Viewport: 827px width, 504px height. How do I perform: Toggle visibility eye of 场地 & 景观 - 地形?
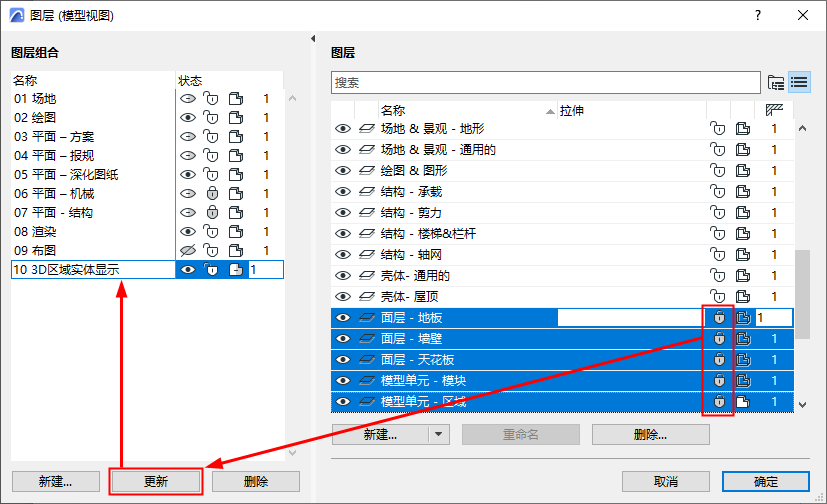[343, 129]
